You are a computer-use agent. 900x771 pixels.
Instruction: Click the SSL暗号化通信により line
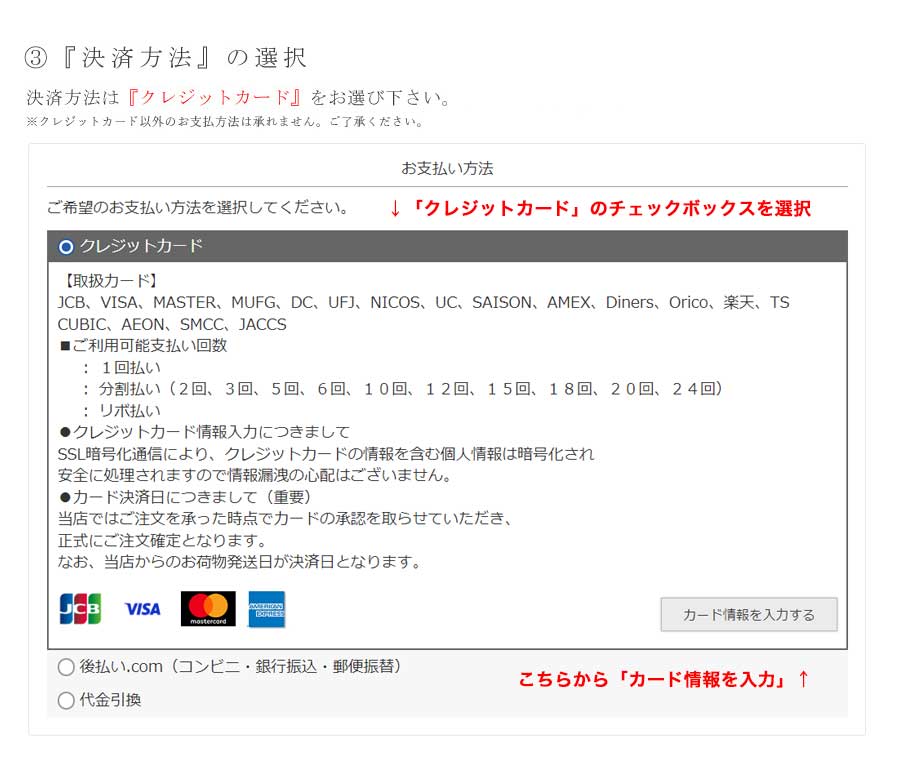[x=326, y=454]
